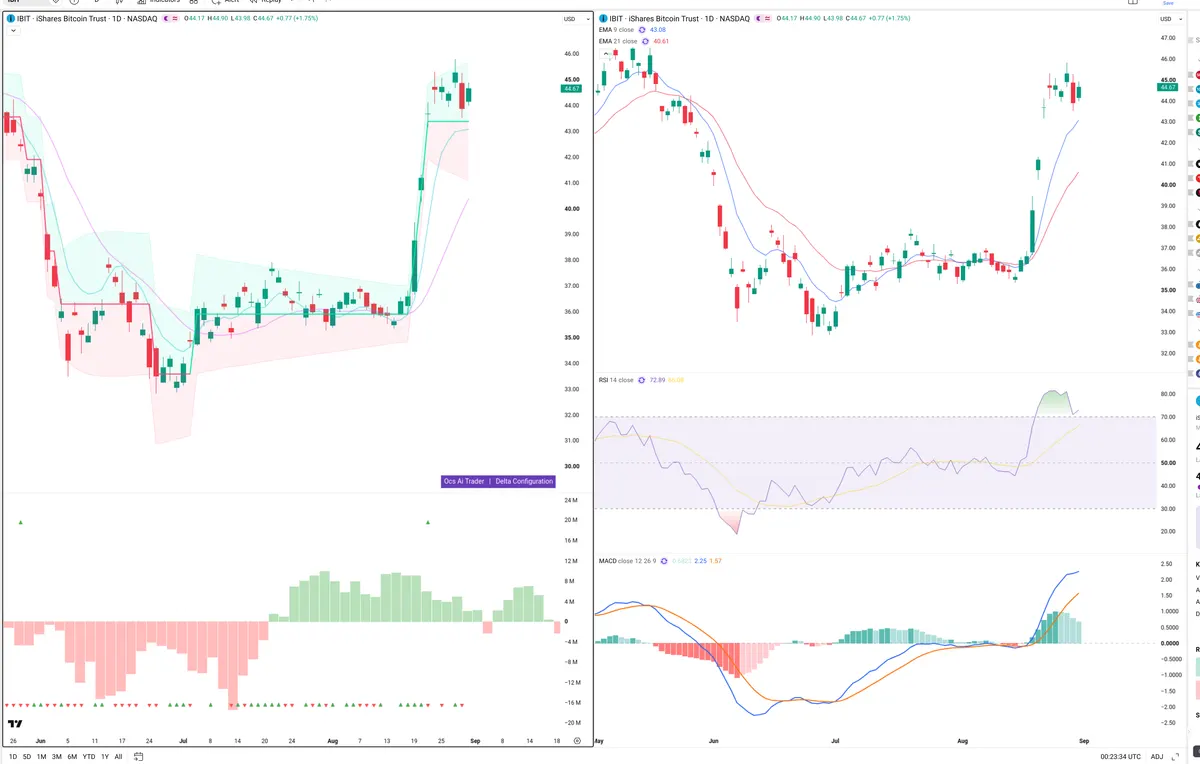Select the 1M date range
Image resolution: width=1200 pixels, height=764 pixels.
click(x=42, y=757)
